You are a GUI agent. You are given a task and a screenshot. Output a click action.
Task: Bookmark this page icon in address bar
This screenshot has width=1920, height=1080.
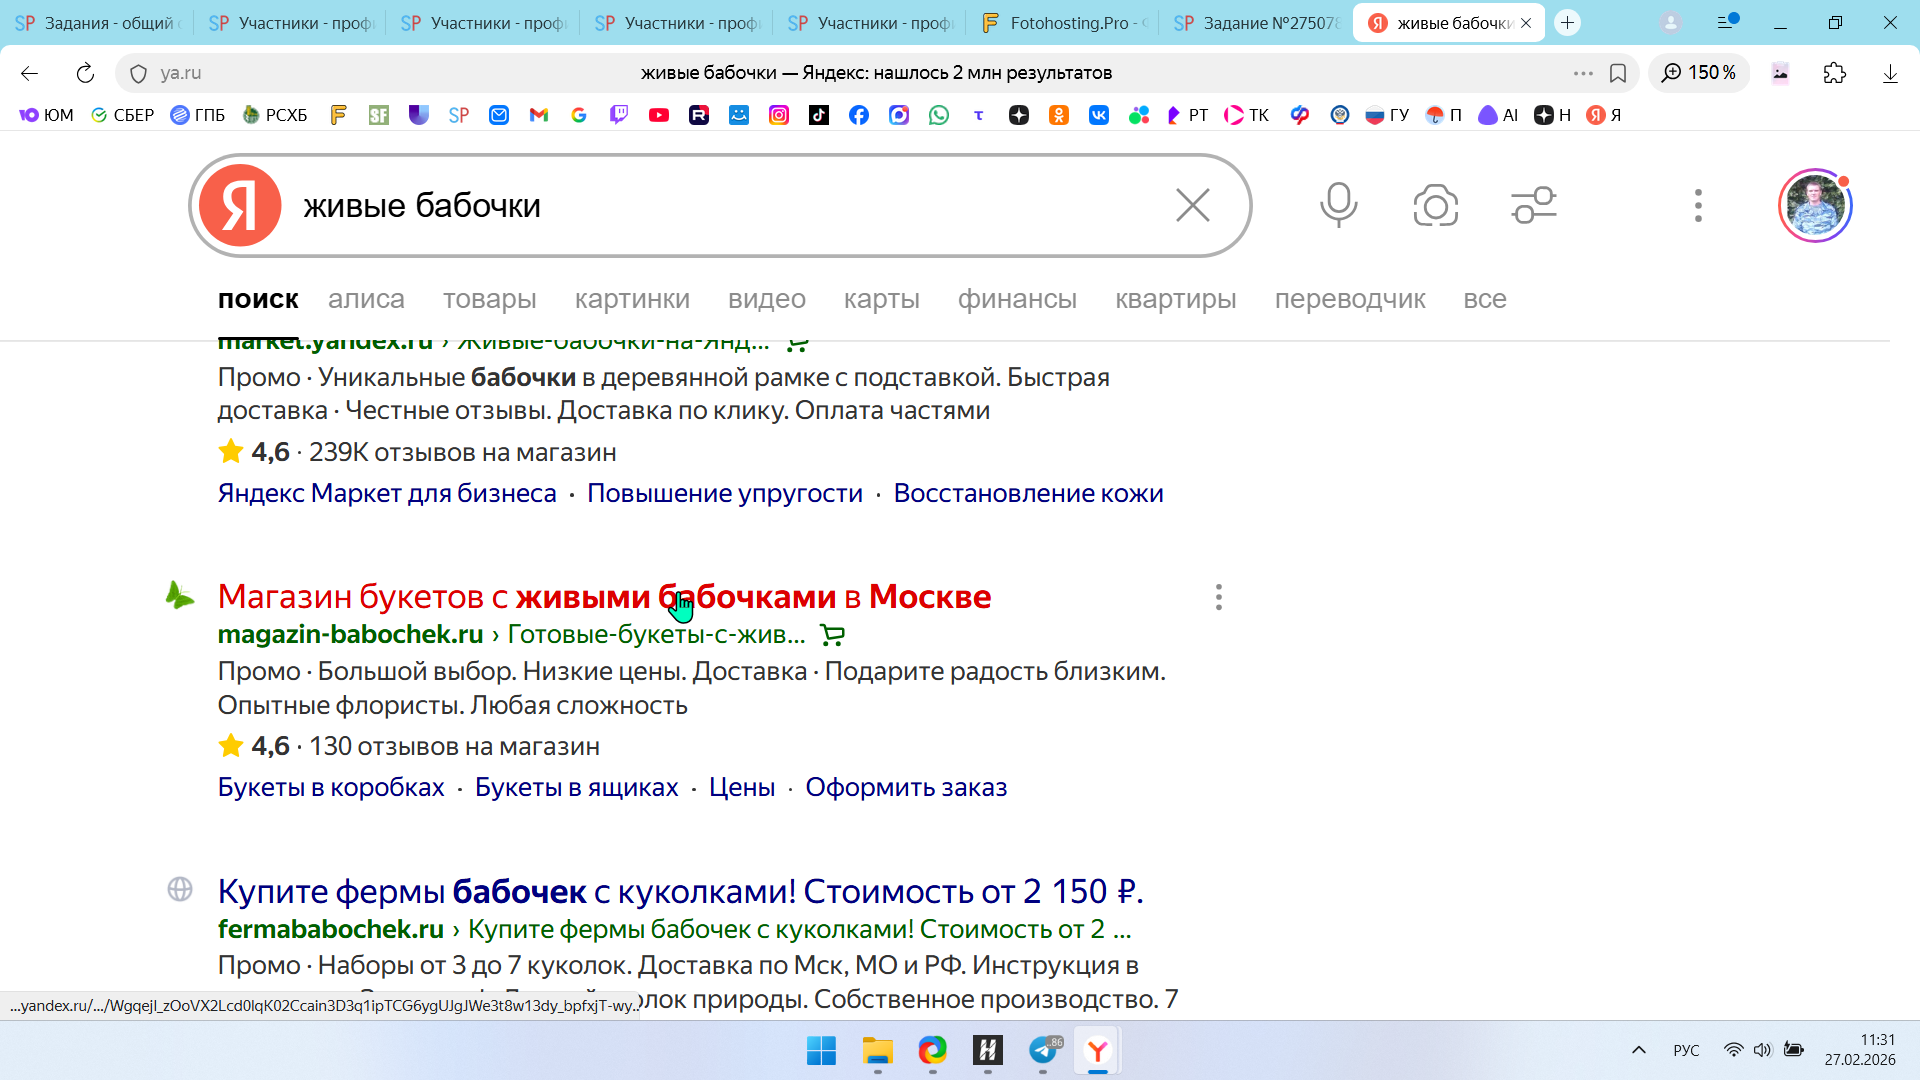(1618, 73)
